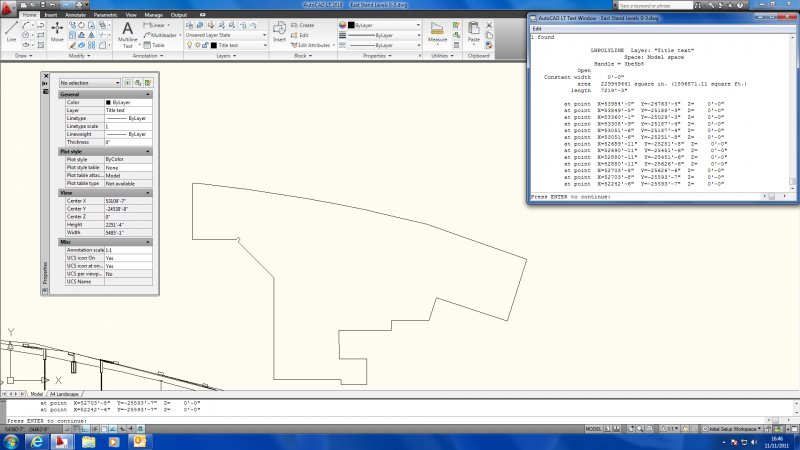Open the Output ribbon tab
The height and width of the screenshot is (450, 800).
pos(179,15)
